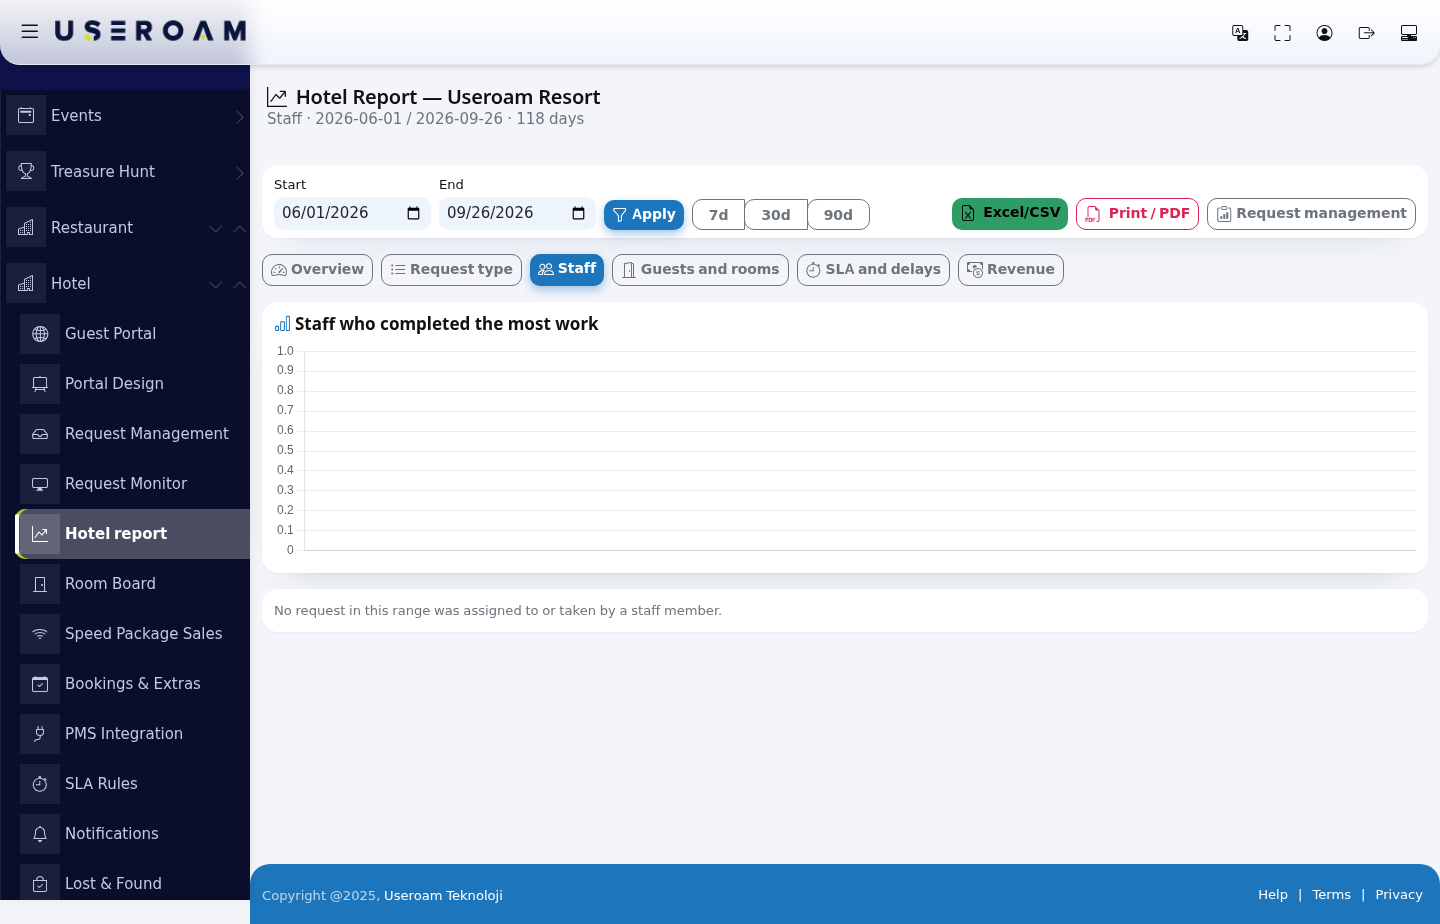Screen dimensions: 1440x924
Task: Click the Portal Design icon
Action: 40,384
